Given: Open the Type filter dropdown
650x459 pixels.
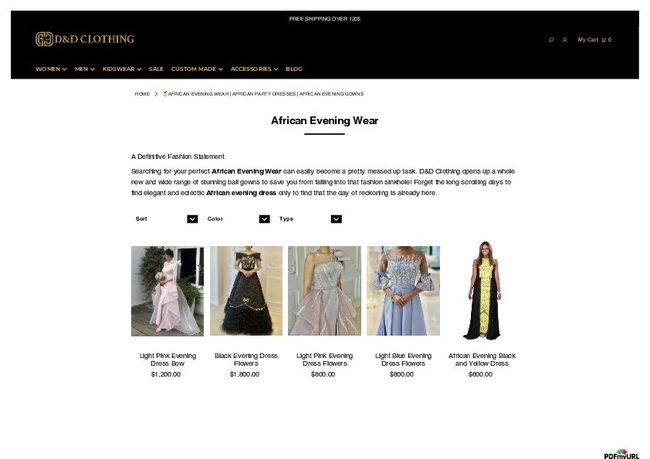Looking at the screenshot, I should [310, 219].
